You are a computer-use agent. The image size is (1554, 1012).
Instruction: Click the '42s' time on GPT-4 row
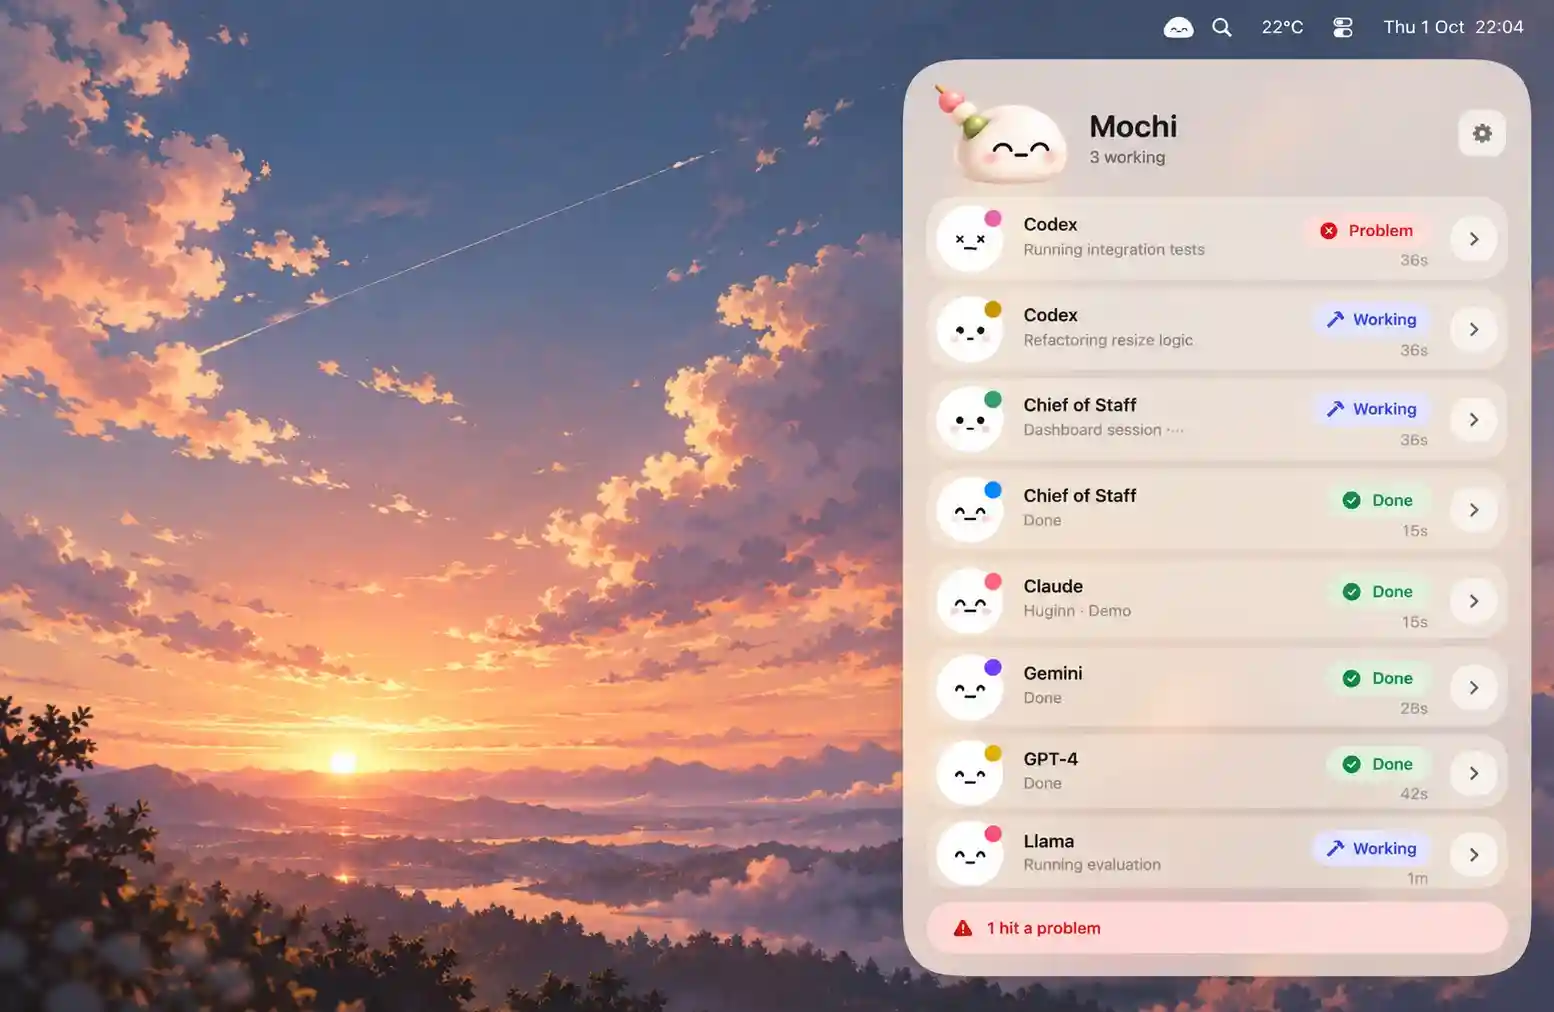1414,794
